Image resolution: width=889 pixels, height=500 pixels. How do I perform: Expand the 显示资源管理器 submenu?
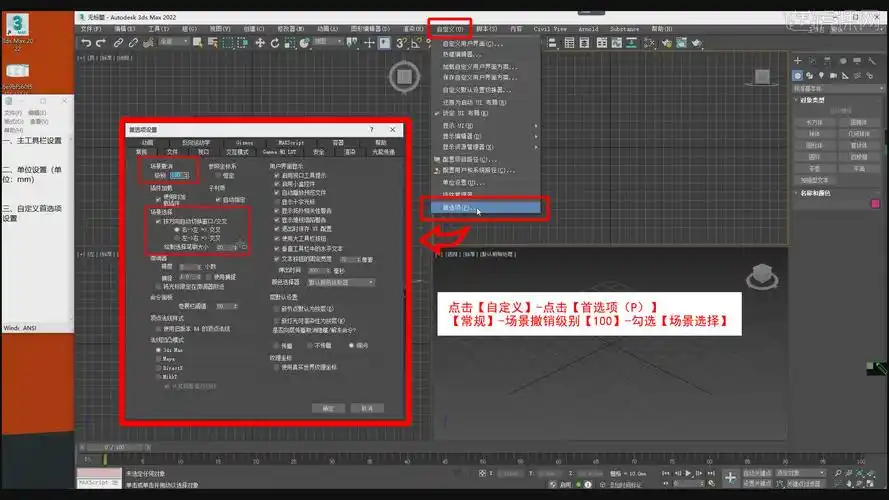coord(488,147)
